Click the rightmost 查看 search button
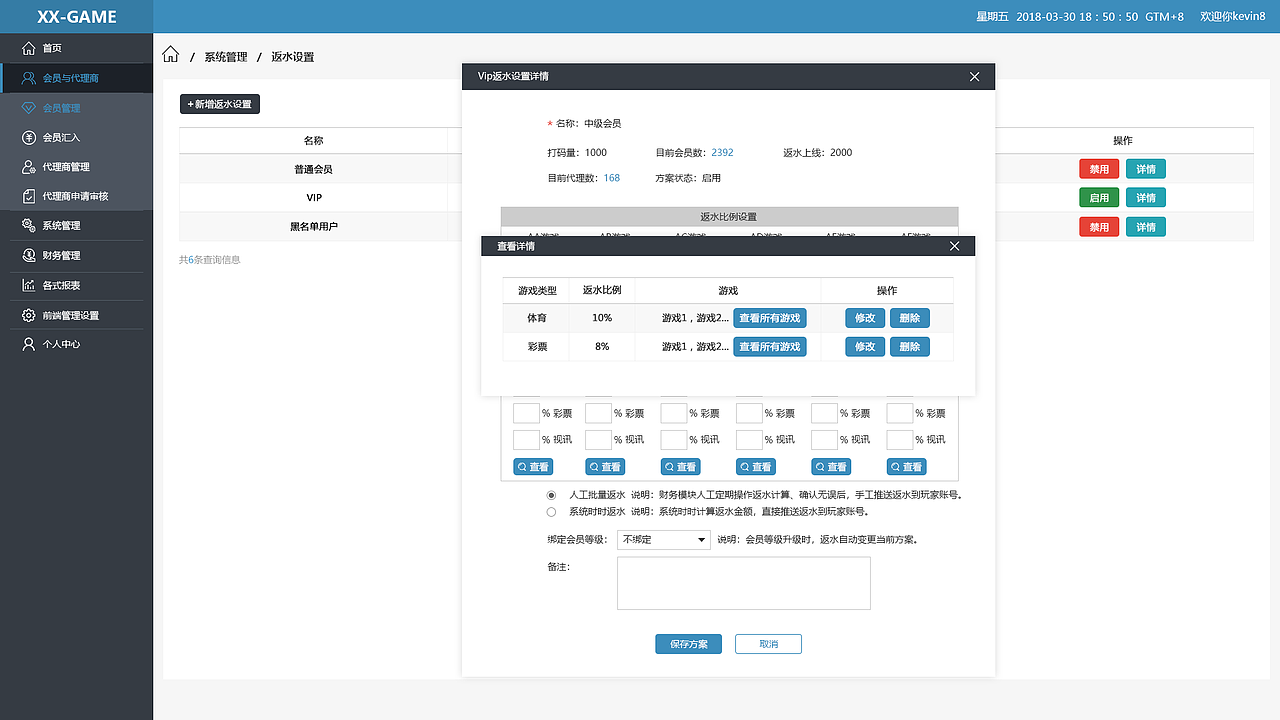This screenshot has width=1280, height=720. (x=907, y=467)
